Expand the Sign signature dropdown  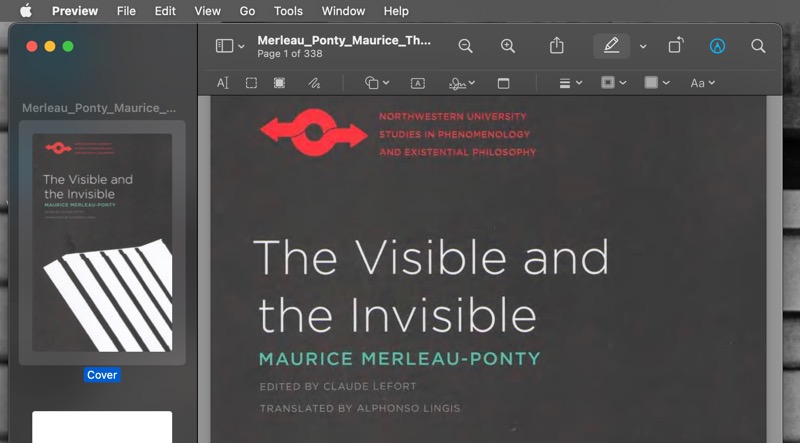click(461, 83)
